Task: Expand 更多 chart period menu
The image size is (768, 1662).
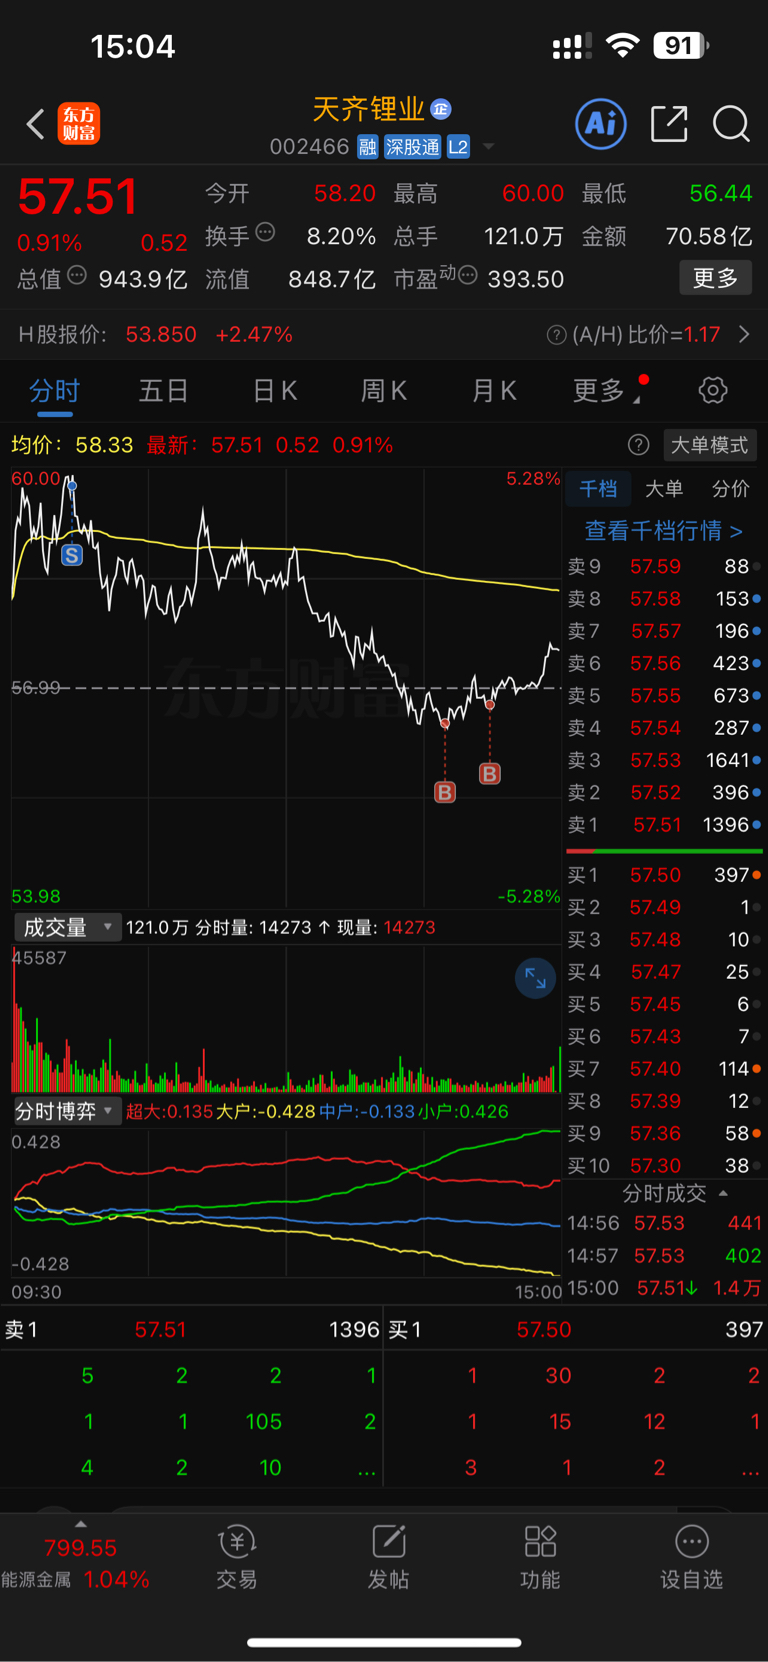Action: click(x=609, y=390)
